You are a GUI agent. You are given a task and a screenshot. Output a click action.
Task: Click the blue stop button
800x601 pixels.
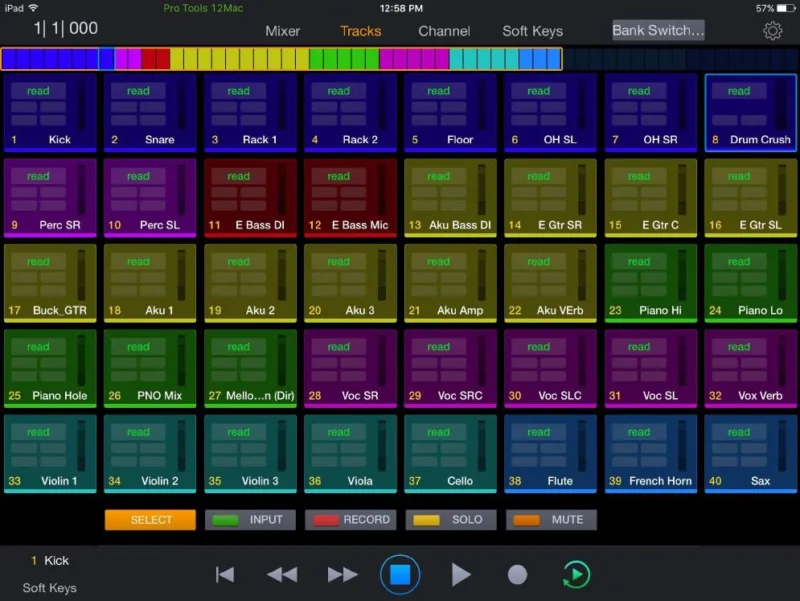click(400, 574)
